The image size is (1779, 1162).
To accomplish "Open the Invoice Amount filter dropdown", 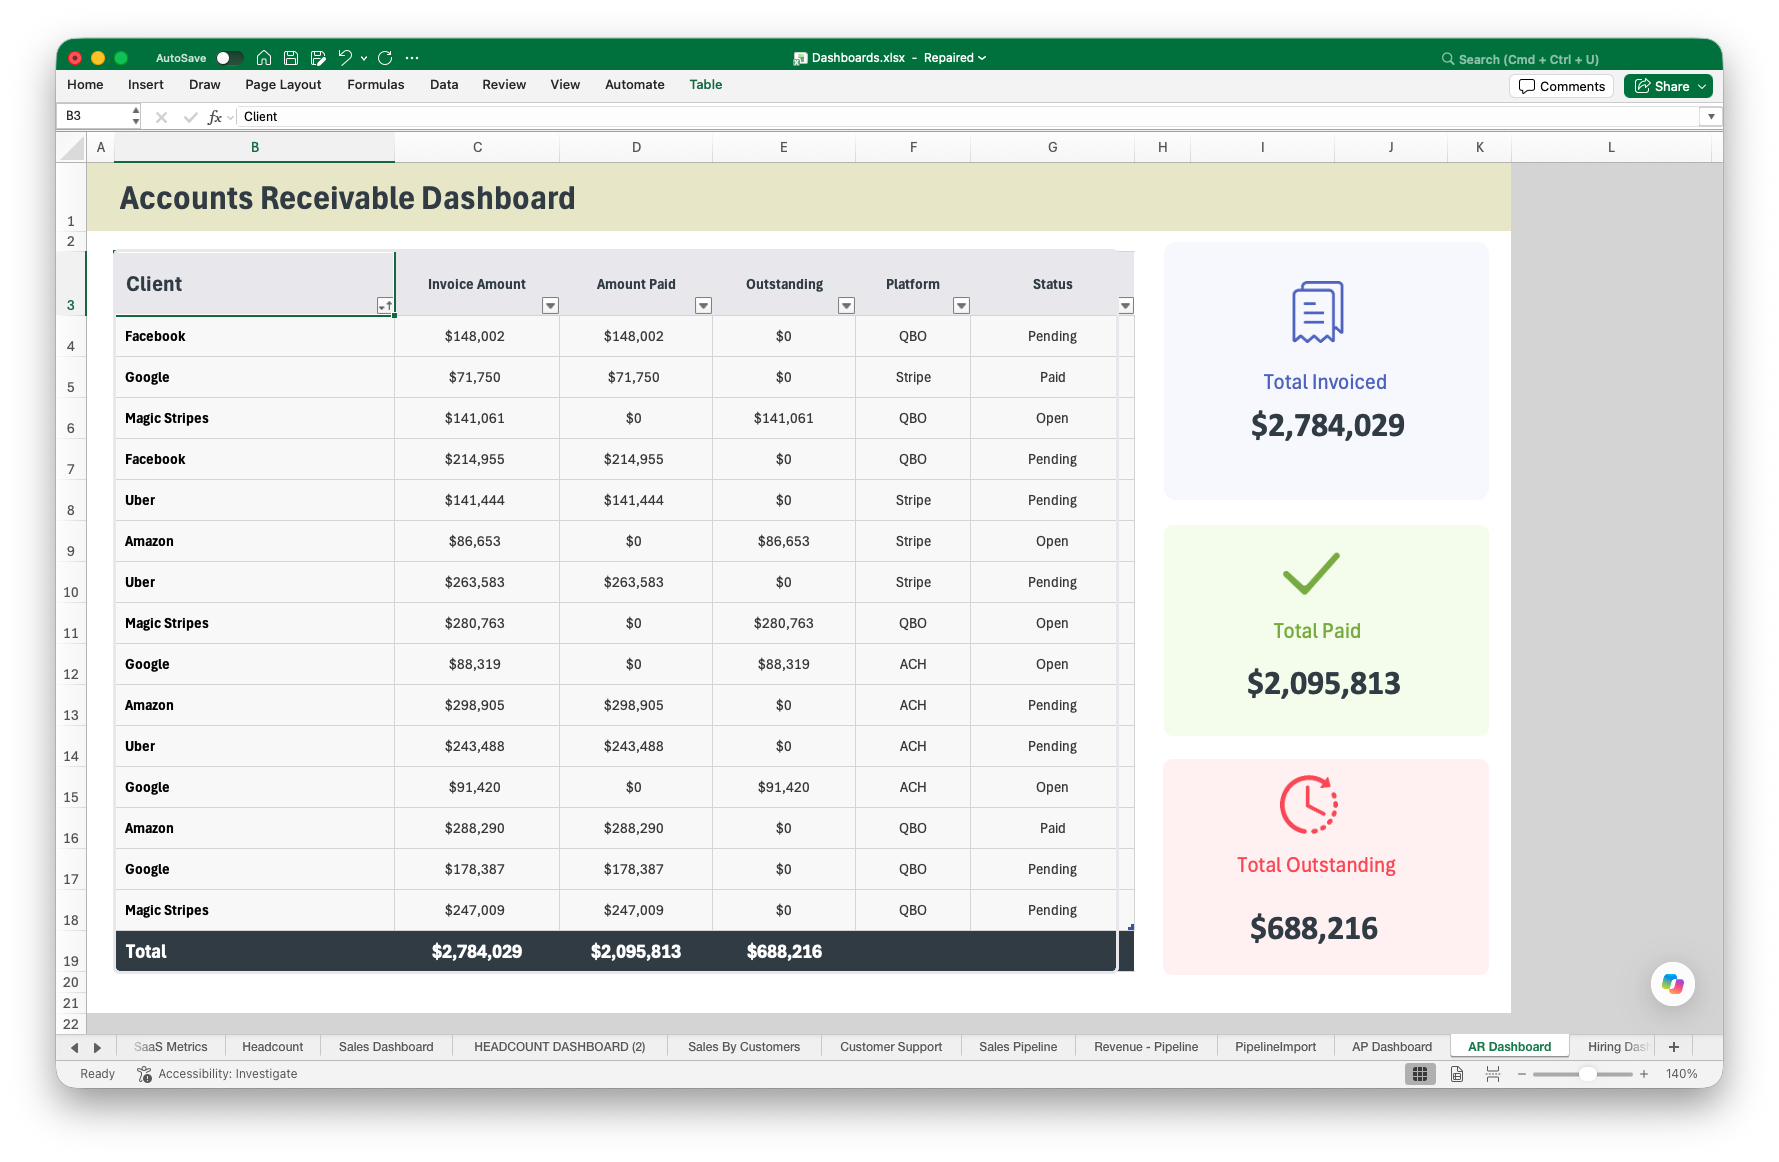I will [x=550, y=306].
